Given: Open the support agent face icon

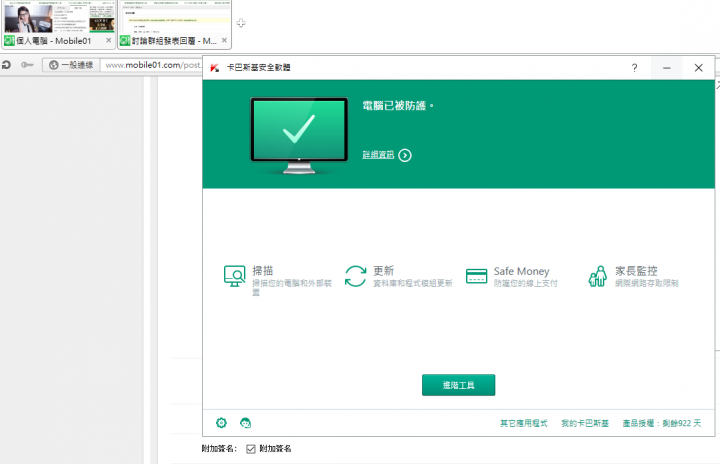Looking at the screenshot, I should (245, 423).
